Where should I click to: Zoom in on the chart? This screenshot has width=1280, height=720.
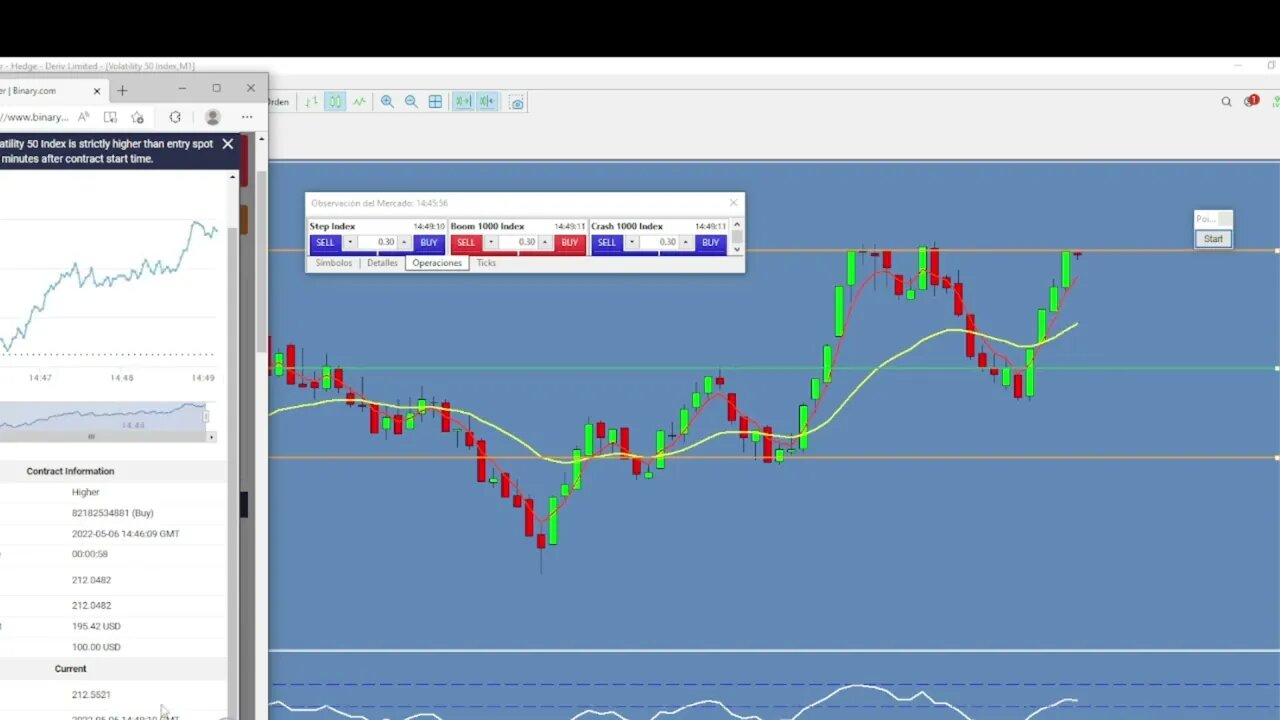[387, 102]
